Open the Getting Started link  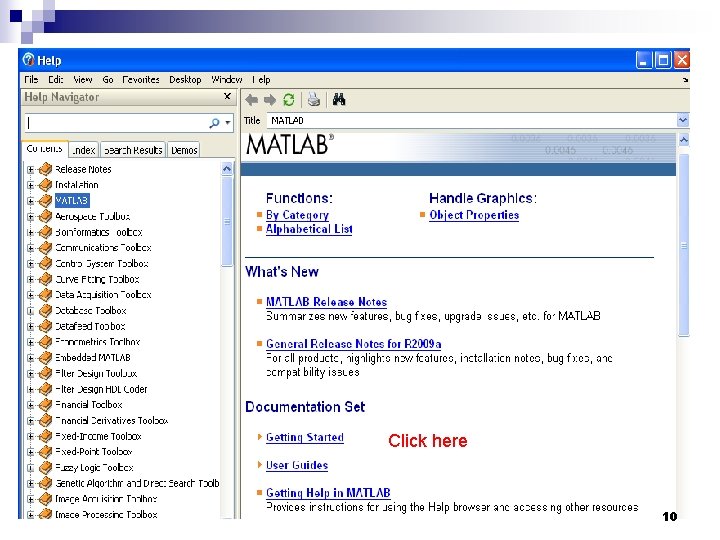click(x=304, y=437)
